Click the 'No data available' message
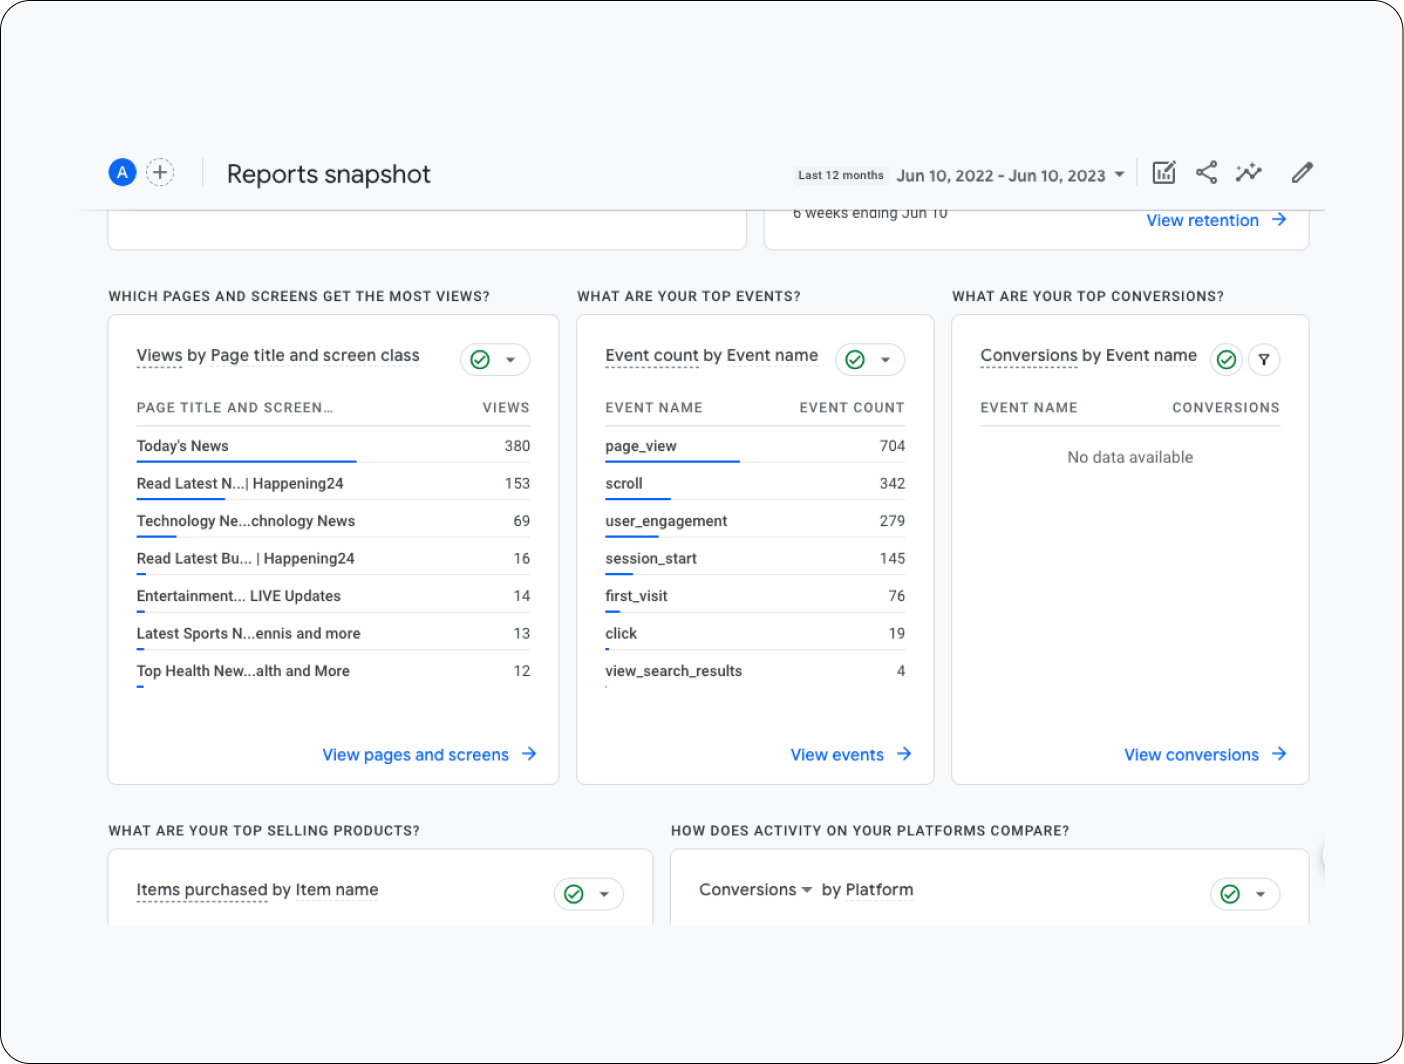 tap(1130, 457)
